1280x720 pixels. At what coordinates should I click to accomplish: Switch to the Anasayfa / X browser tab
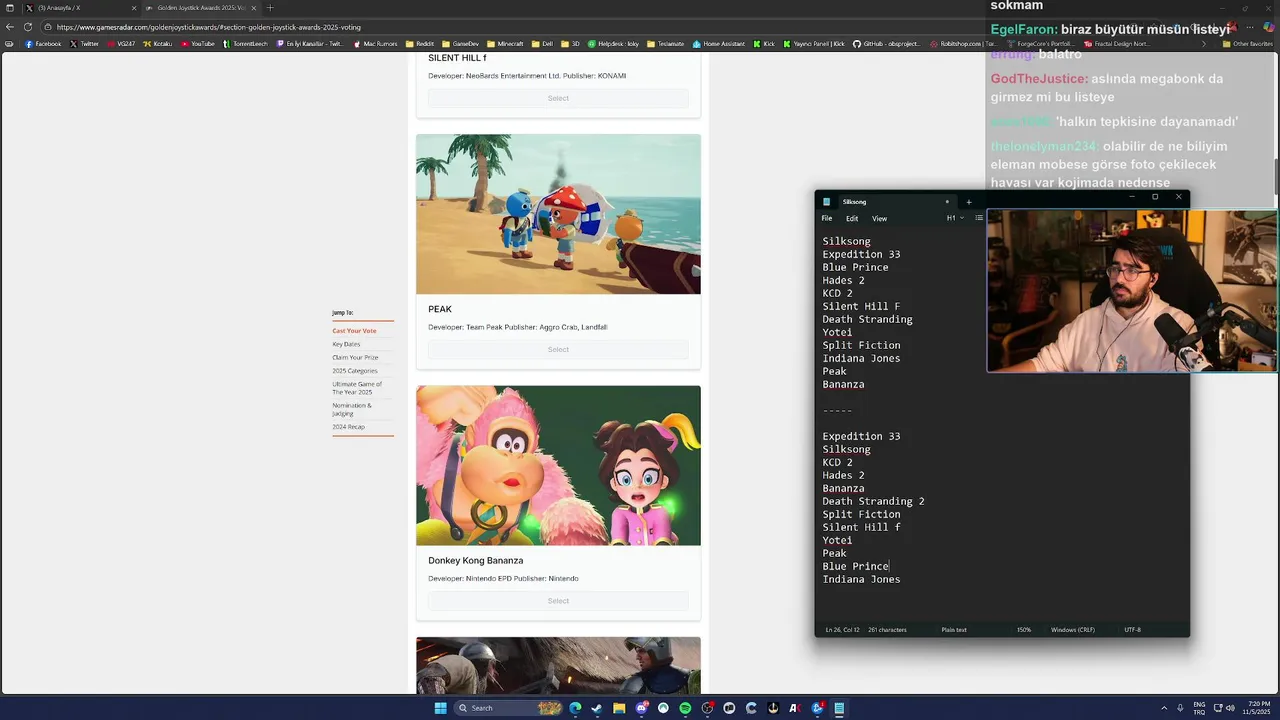click(80, 8)
